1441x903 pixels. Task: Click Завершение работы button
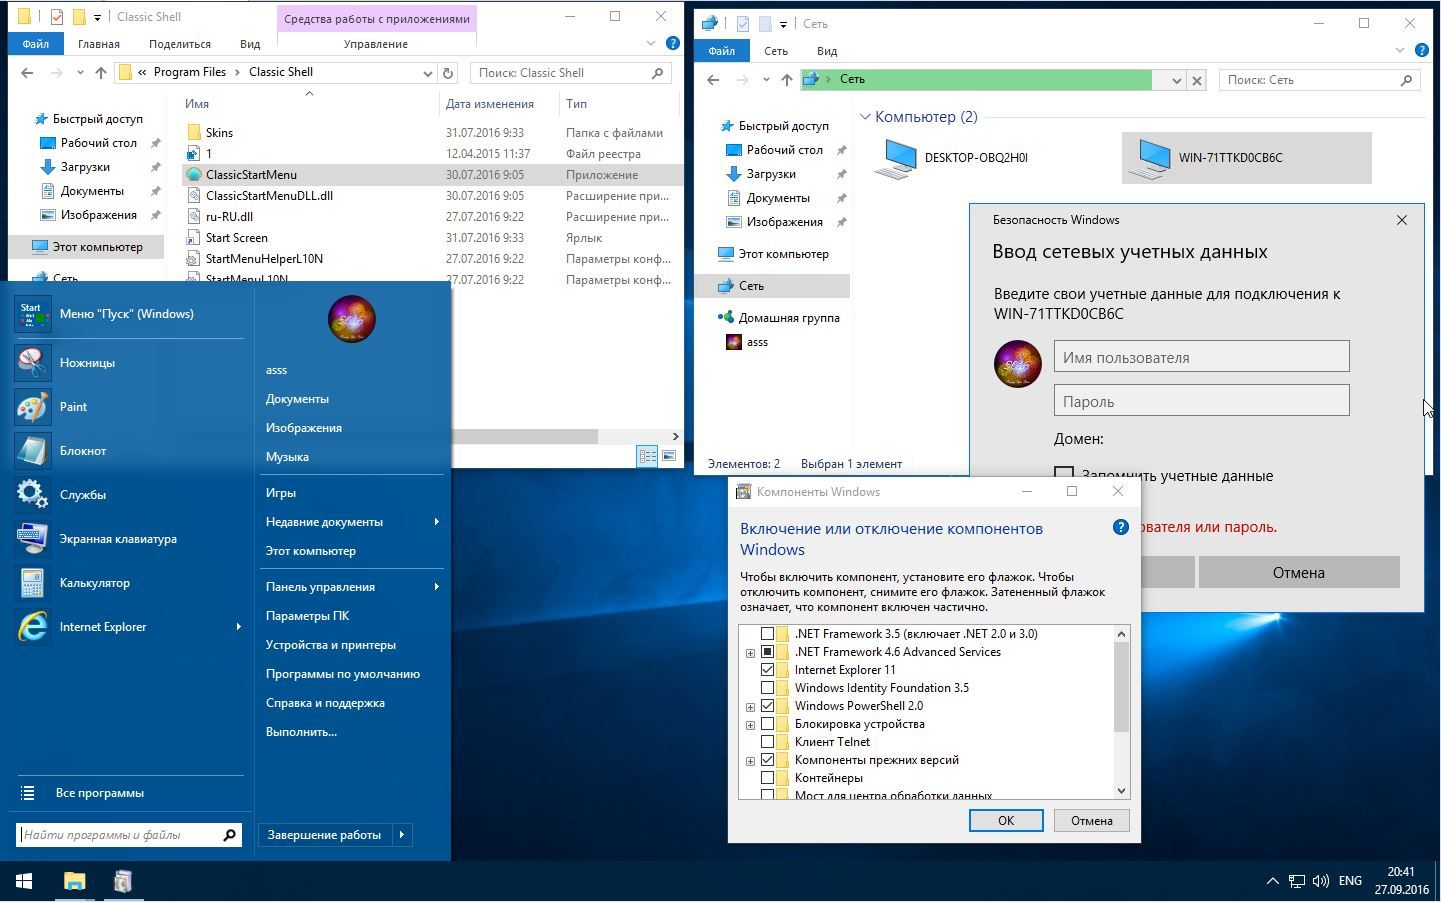point(325,835)
